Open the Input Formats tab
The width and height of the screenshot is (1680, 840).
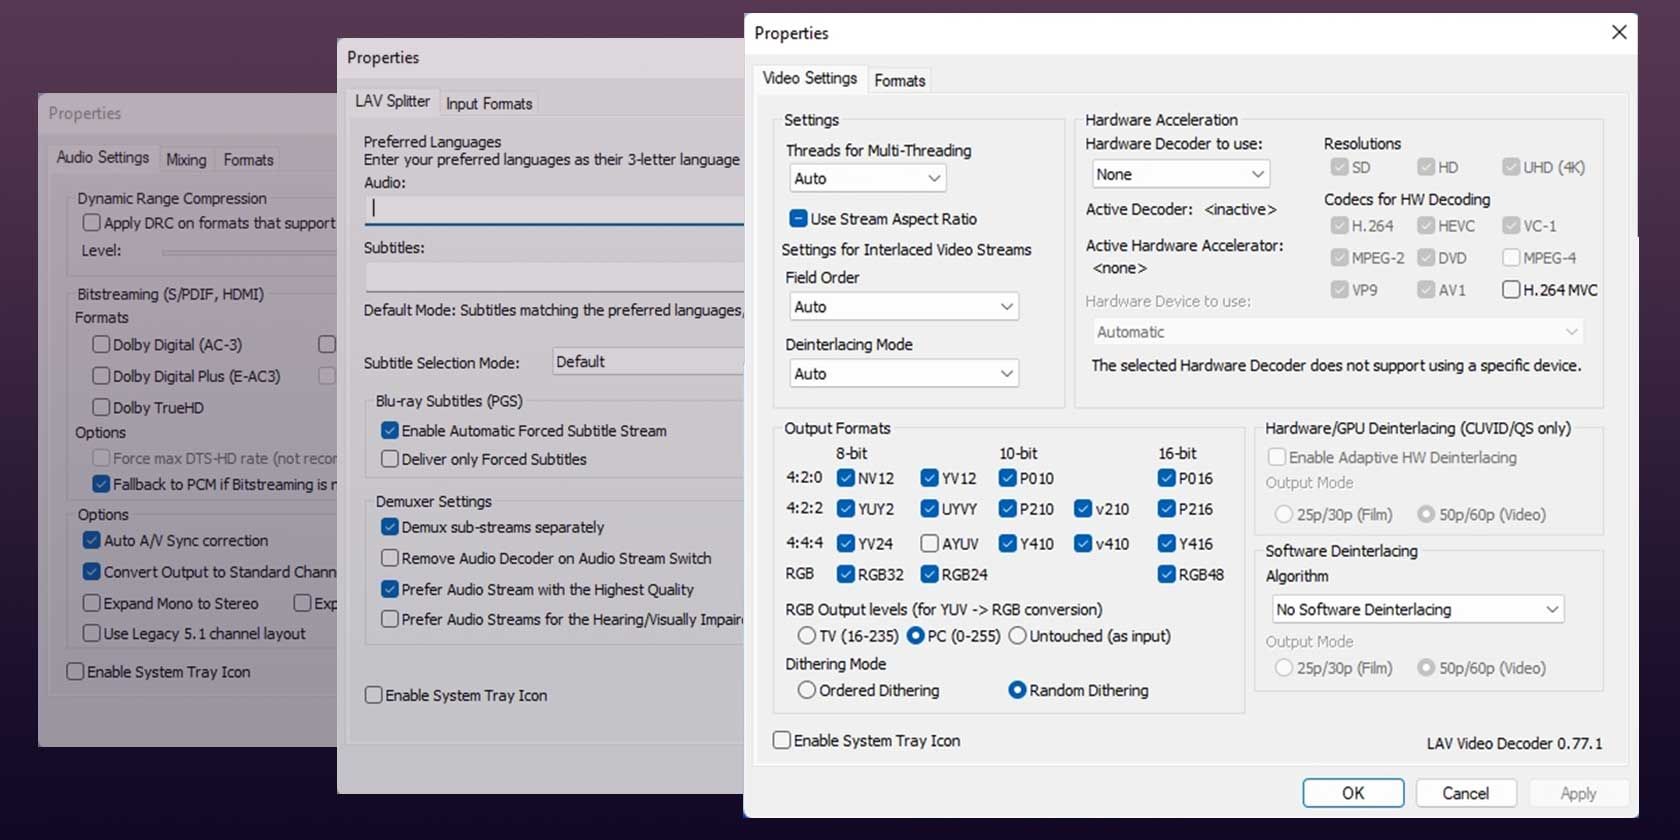[x=488, y=103]
